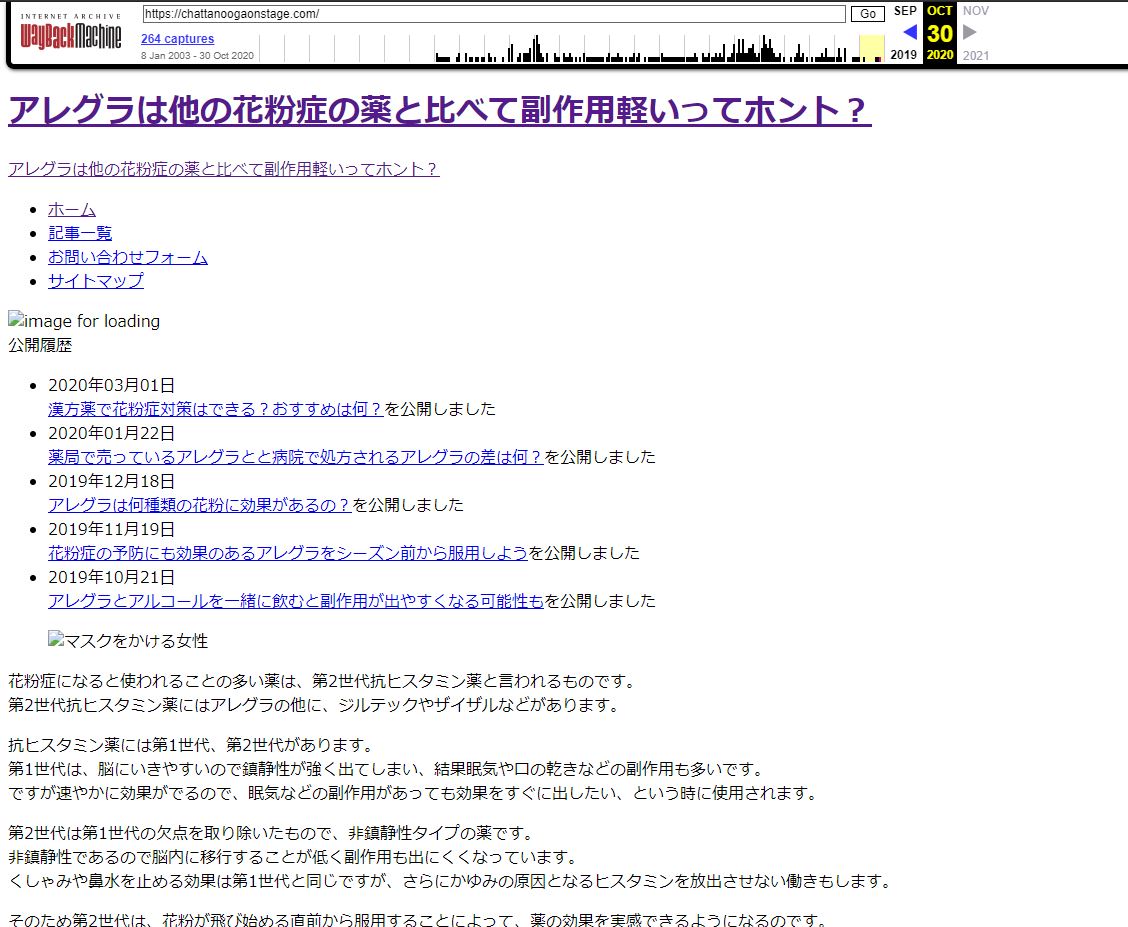Image resolution: width=1128 pixels, height=927 pixels.
Task: Open the アレグラとアルコール article link
Action: click(x=296, y=601)
